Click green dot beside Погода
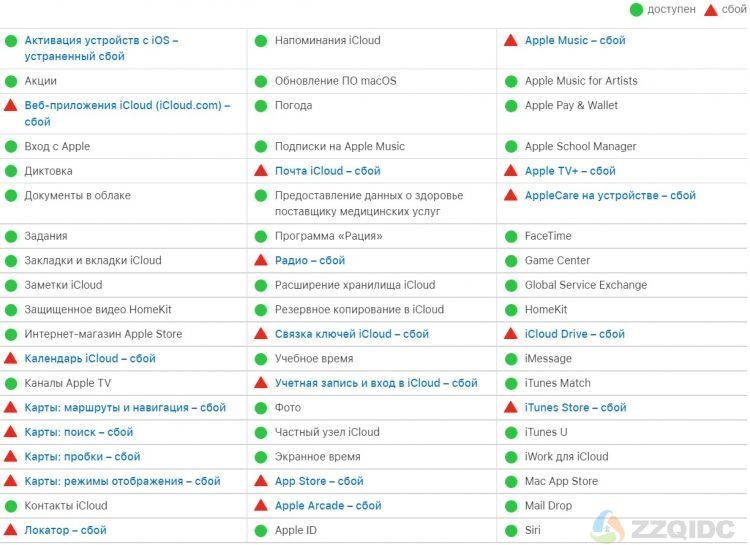Image resolution: width=750 pixels, height=545 pixels. (x=261, y=106)
